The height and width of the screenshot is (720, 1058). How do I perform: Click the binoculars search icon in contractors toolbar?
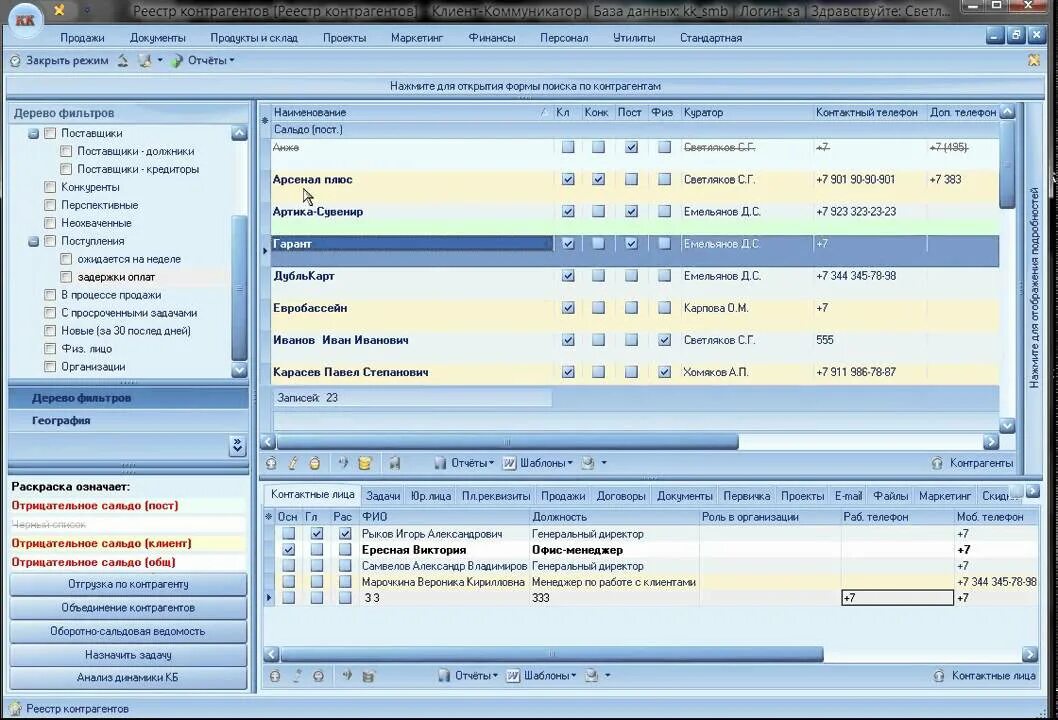coord(395,463)
